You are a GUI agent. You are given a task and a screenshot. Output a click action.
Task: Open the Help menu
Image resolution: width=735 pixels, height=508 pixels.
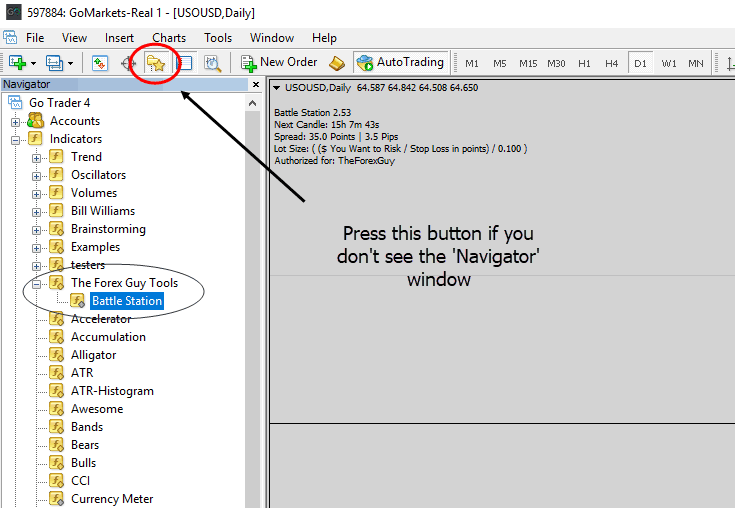(324, 37)
